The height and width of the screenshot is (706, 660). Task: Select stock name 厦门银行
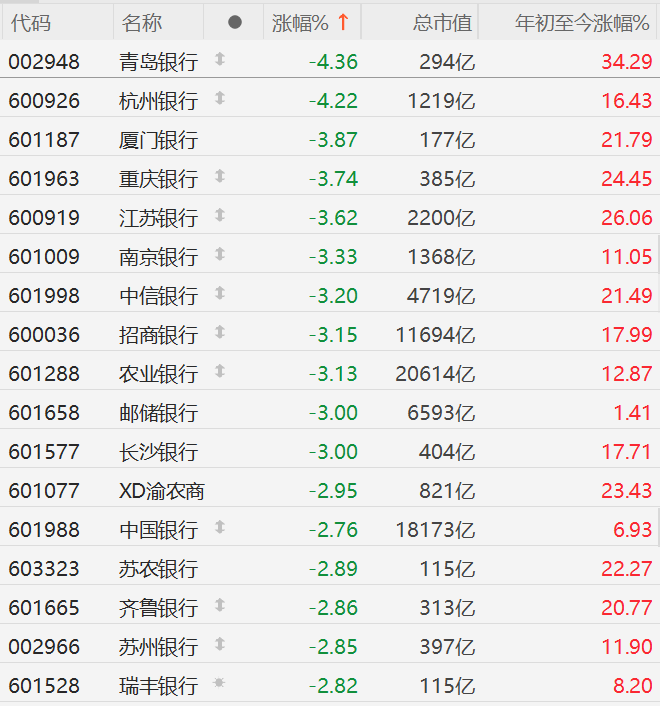158,140
